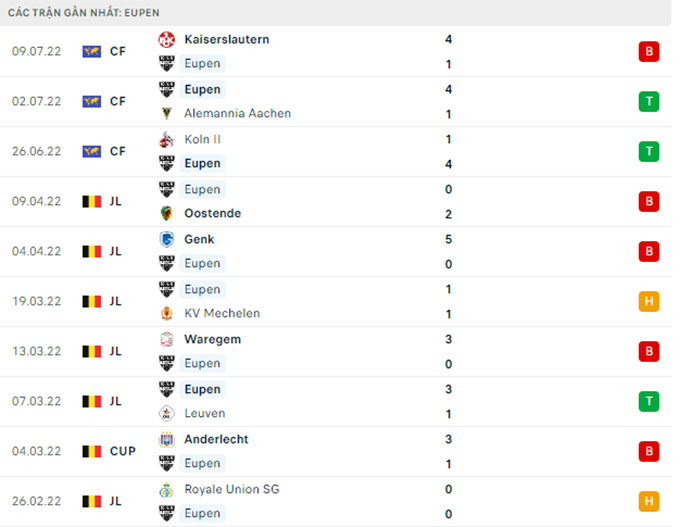The height and width of the screenshot is (527, 680).
Task: Click the Royale Union SG crest
Action: tap(167, 489)
